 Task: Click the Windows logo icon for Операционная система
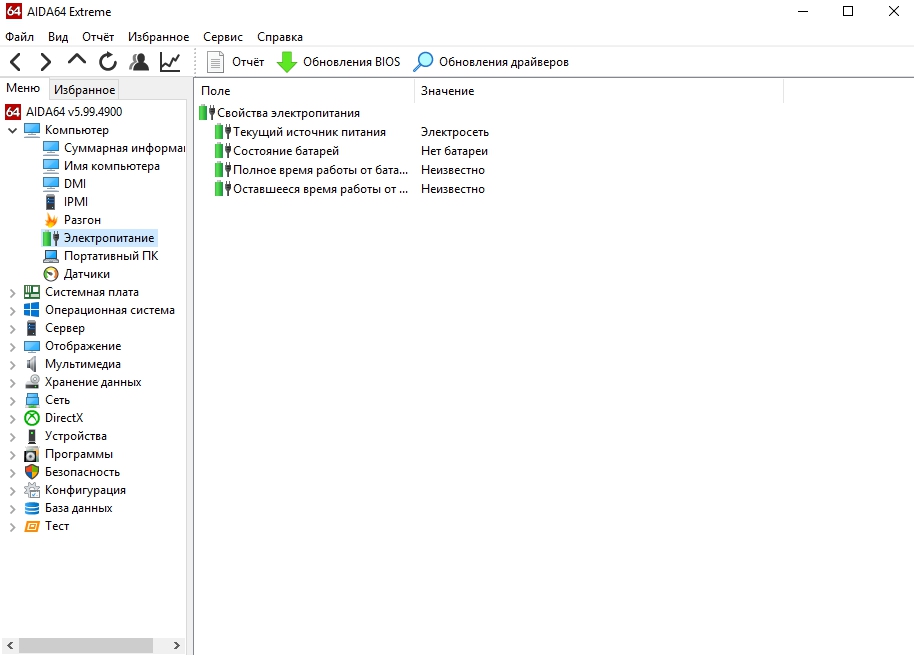click(32, 310)
